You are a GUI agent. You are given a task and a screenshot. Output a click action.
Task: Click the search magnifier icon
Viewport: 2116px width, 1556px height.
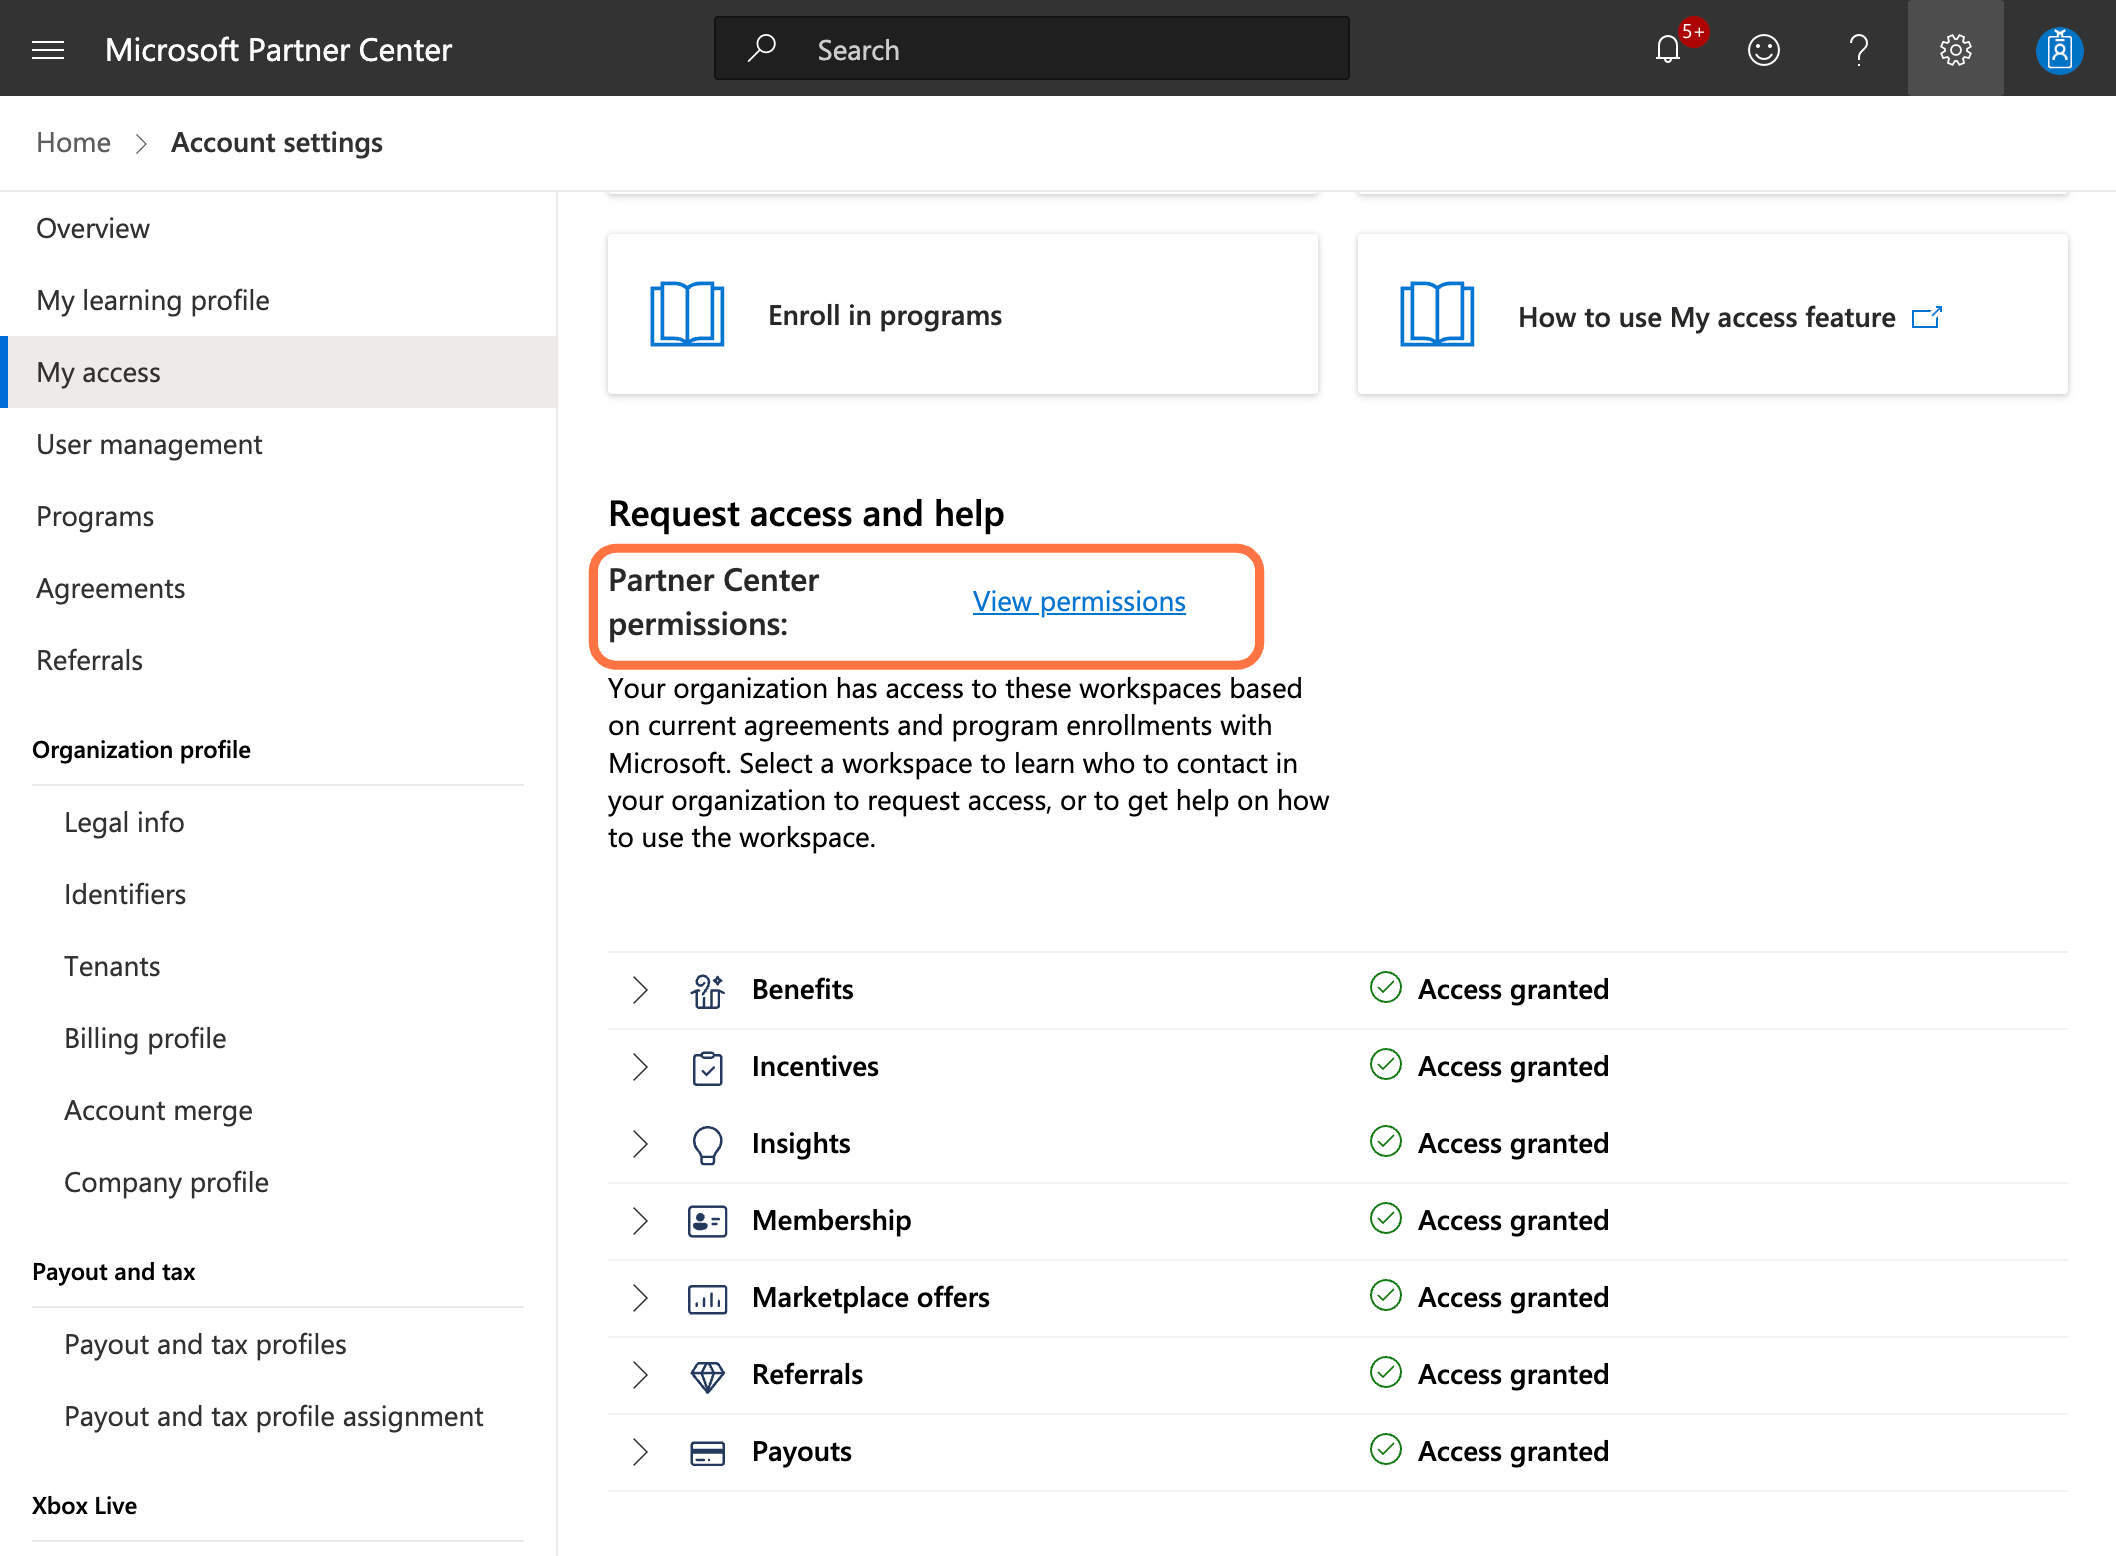(x=762, y=48)
